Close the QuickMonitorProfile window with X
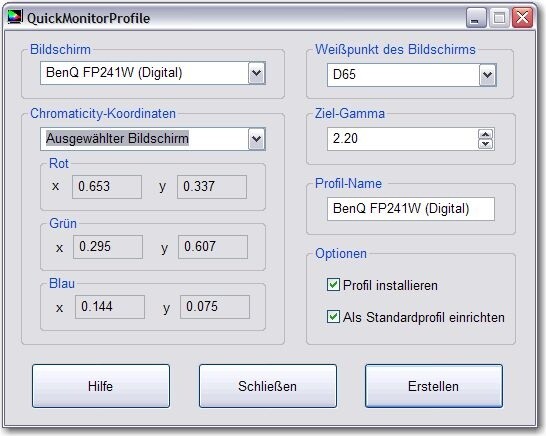This screenshot has width=546, height=436. point(522,17)
